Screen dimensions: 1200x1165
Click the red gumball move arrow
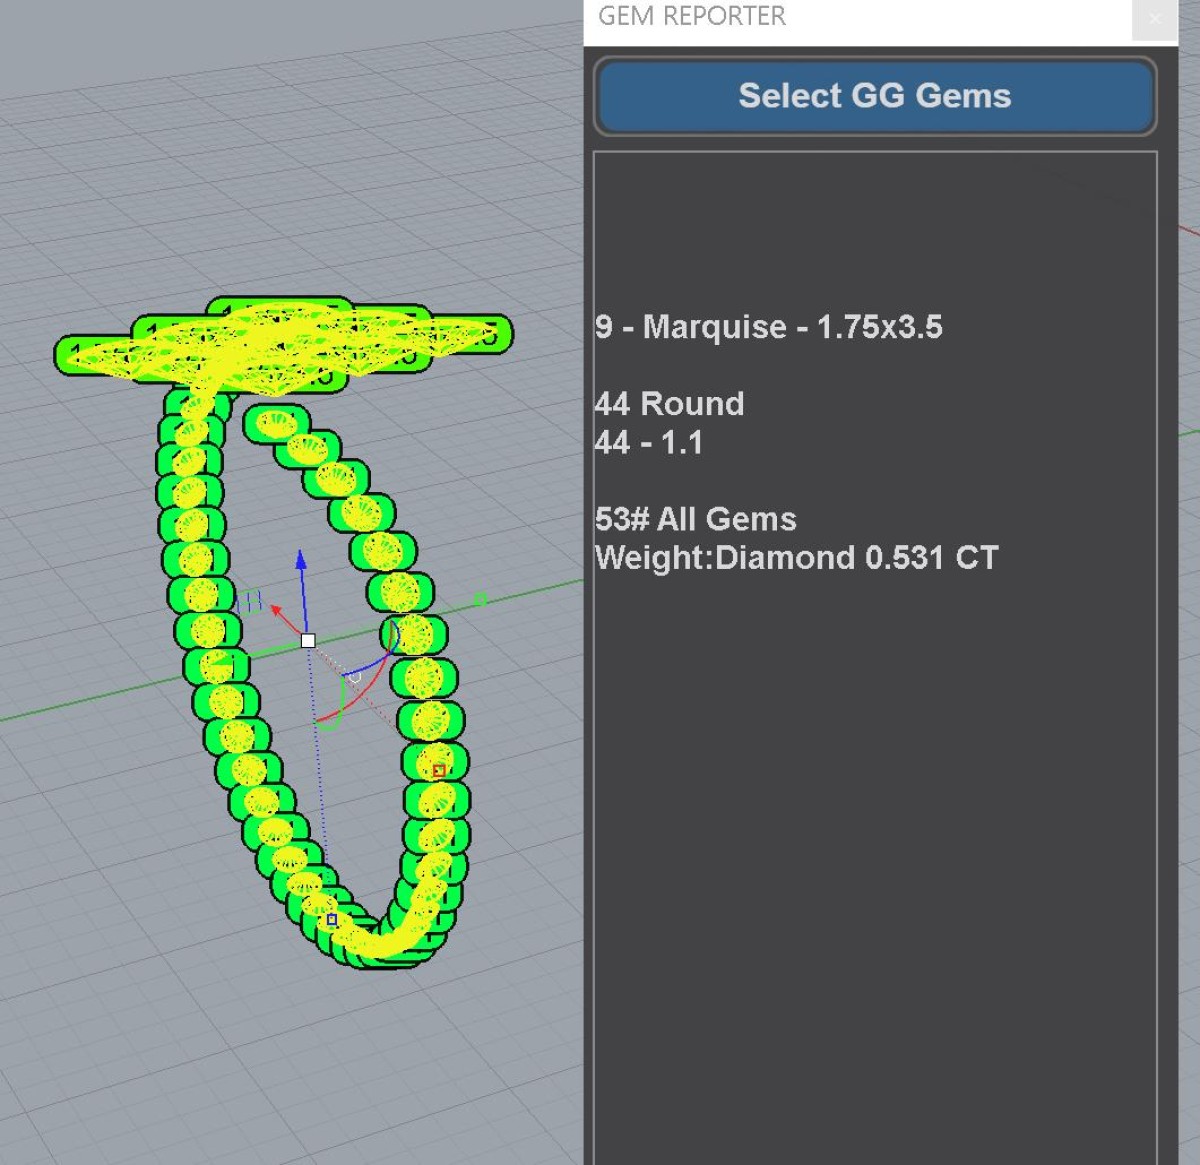pyautogui.click(x=277, y=609)
